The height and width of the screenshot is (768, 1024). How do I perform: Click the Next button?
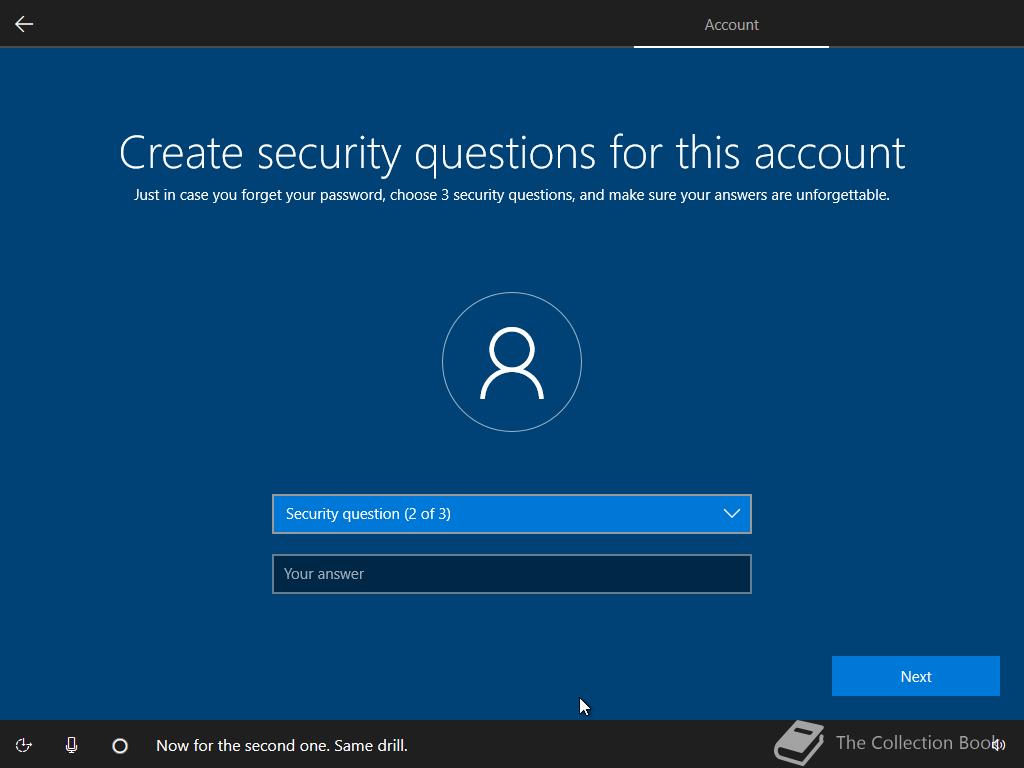[x=916, y=676]
